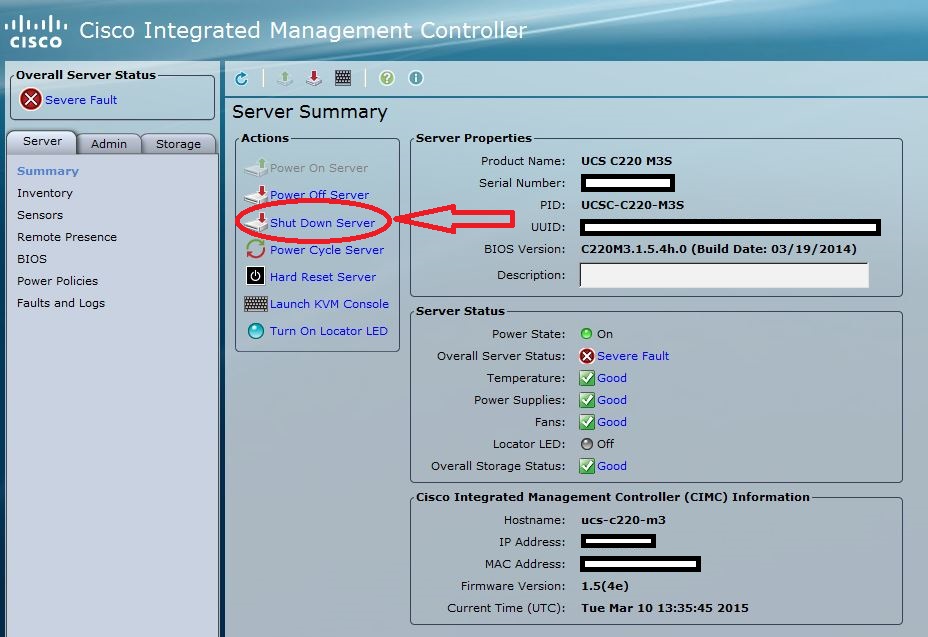Switch to the Storage tab
The width and height of the screenshot is (928, 637).
pos(178,144)
